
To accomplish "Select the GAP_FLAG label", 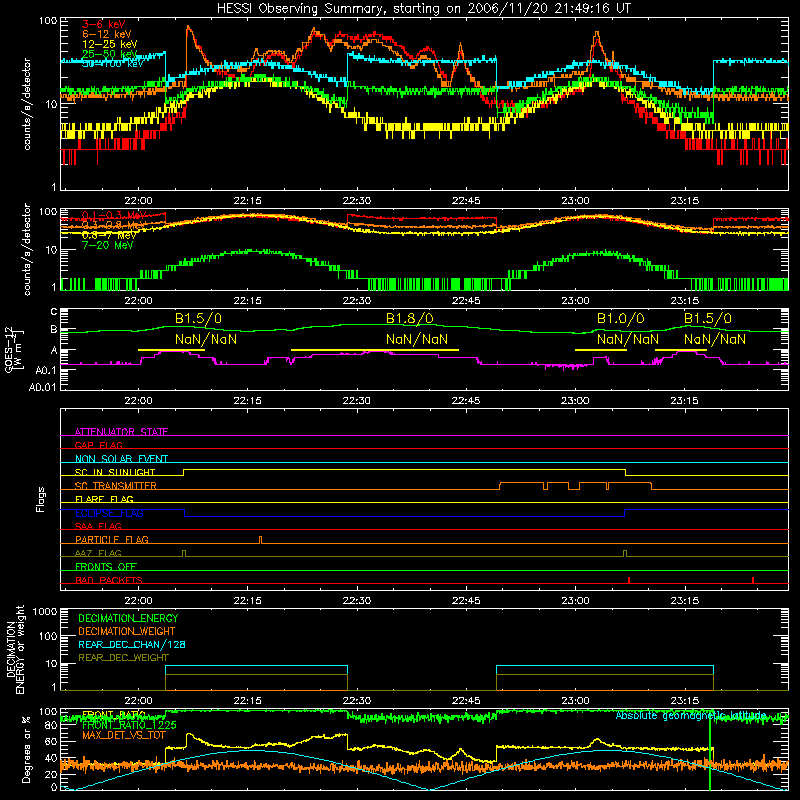I will (98, 445).
